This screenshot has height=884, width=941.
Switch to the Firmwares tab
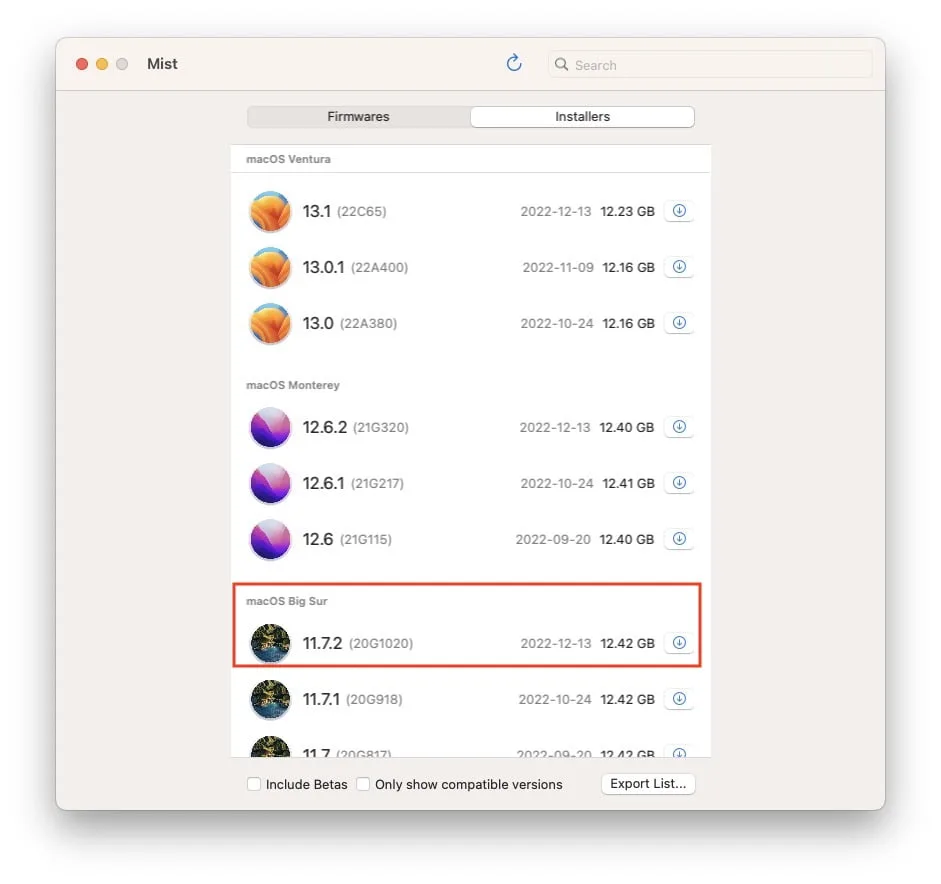point(358,116)
